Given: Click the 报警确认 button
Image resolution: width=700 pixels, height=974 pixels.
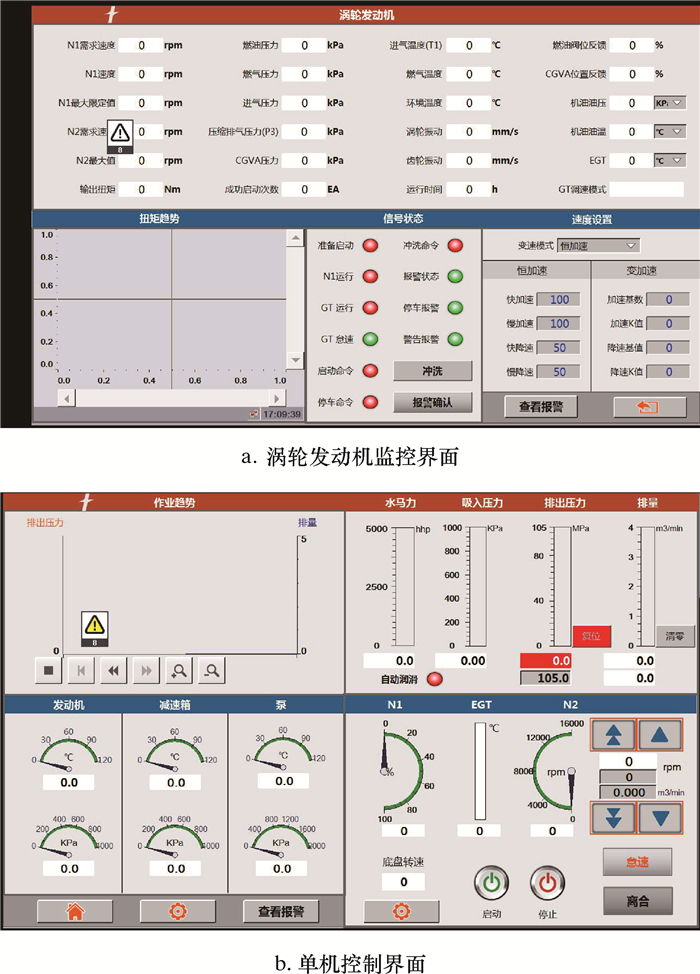Looking at the screenshot, I should [x=431, y=402].
